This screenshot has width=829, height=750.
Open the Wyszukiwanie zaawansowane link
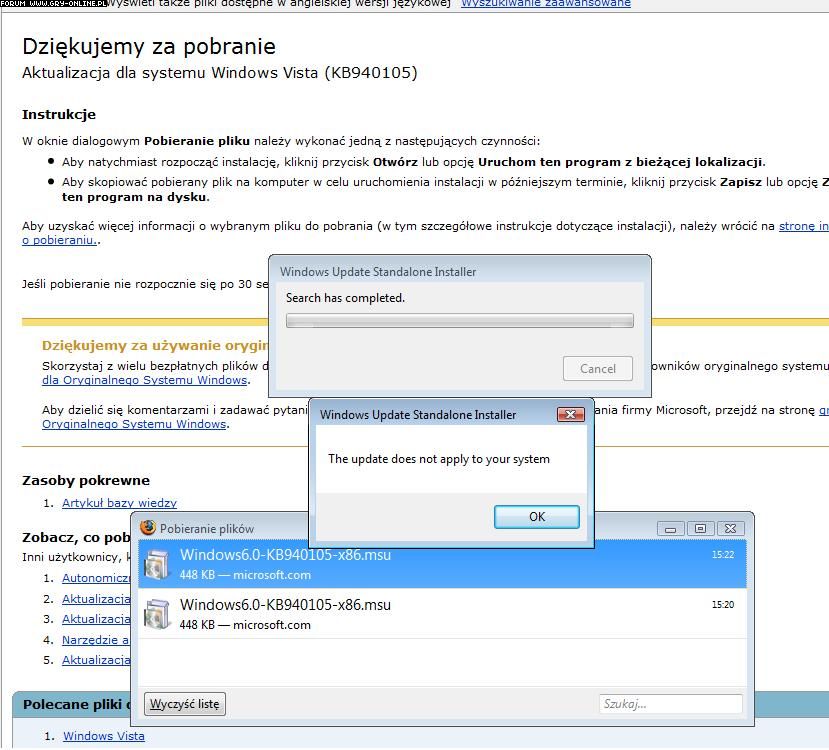tap(545, 4)
